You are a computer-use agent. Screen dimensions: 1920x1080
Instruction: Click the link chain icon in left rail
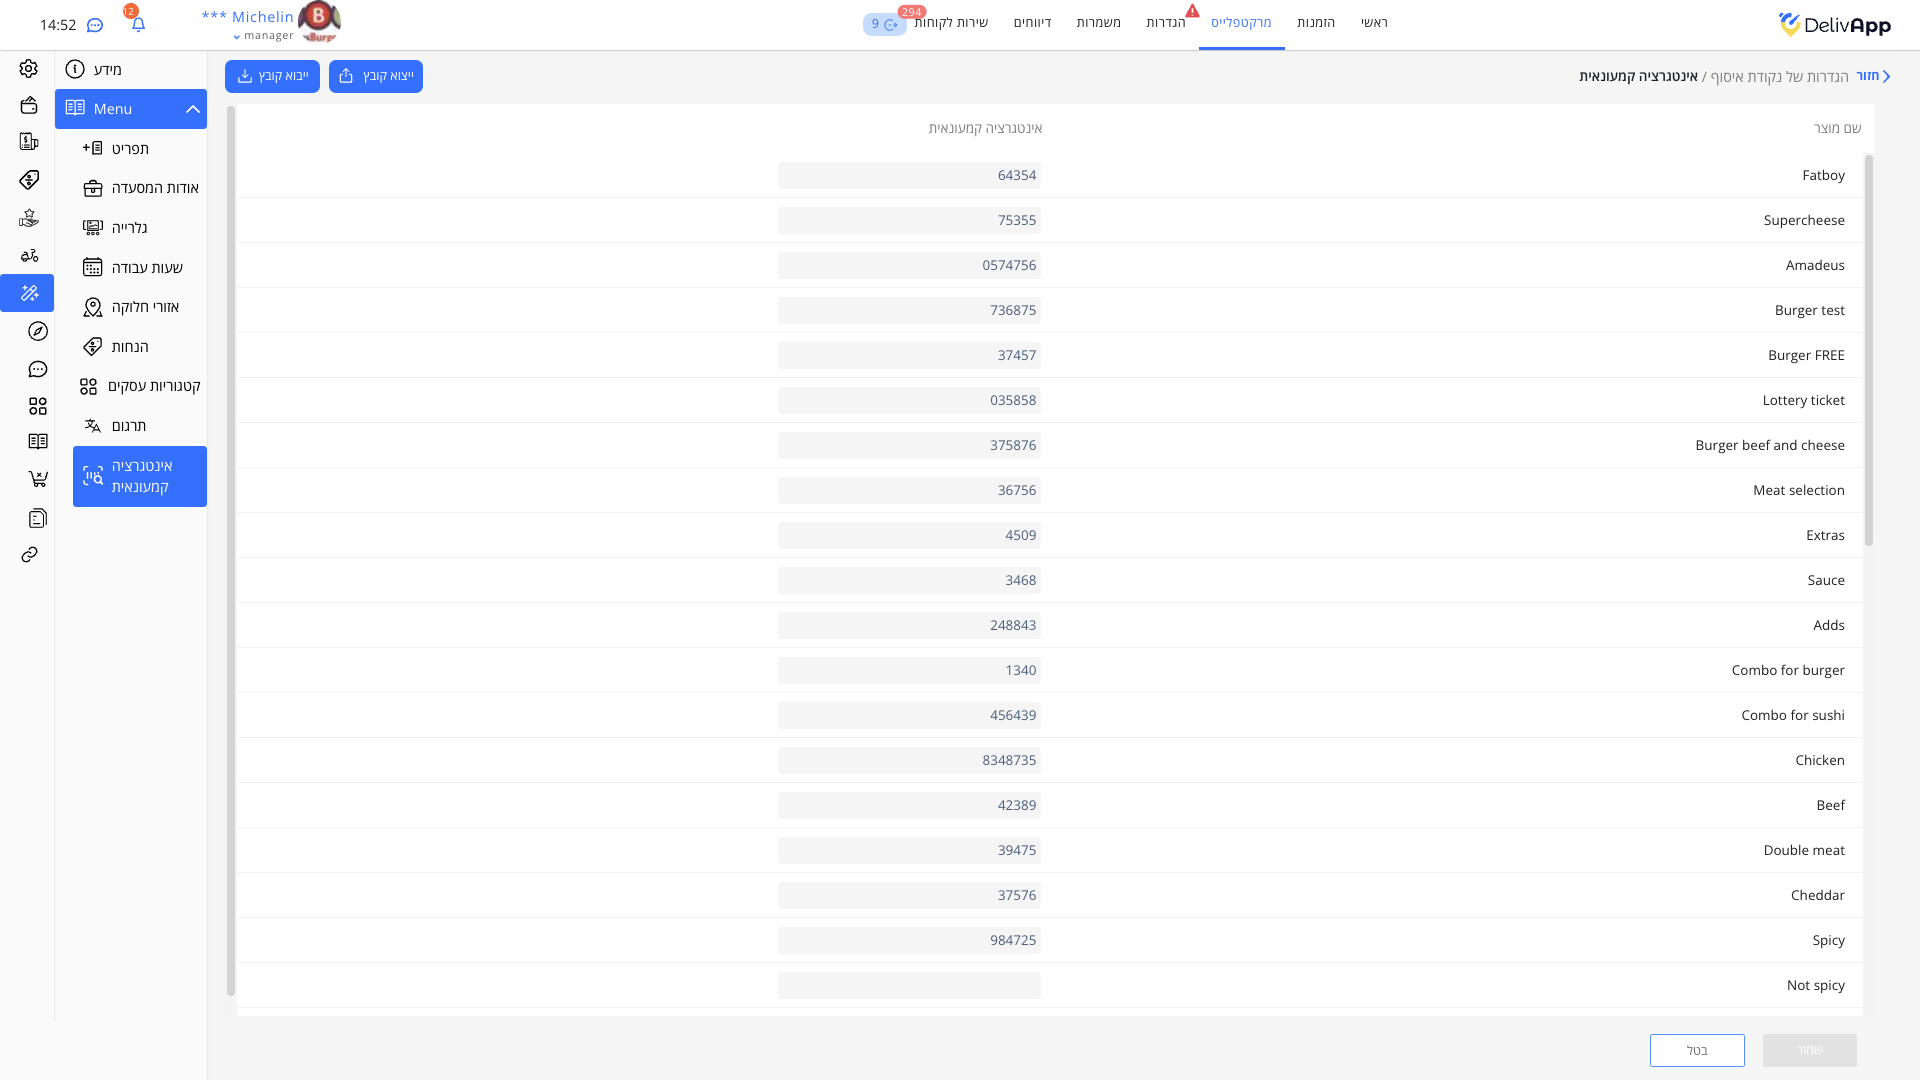[29, 555]
